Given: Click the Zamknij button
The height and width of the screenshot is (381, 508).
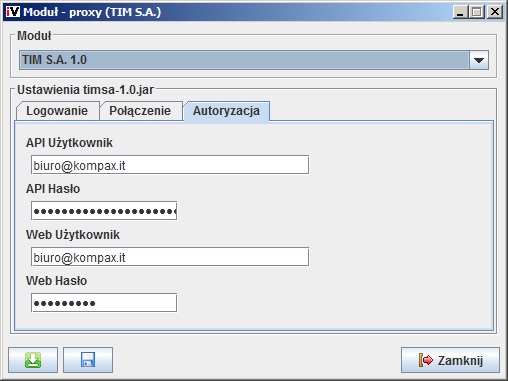Looking at the screenshot, I should pos(450,360).
